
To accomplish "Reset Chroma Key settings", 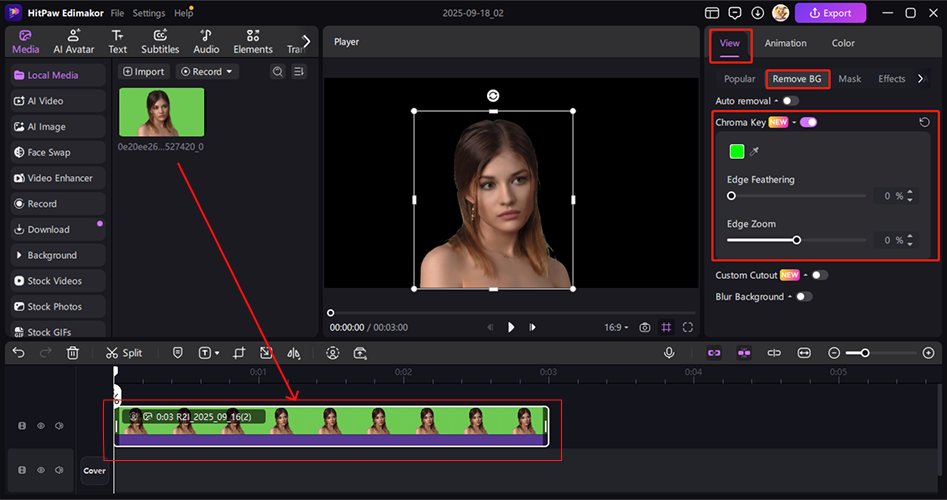I will tap(924, 122).
